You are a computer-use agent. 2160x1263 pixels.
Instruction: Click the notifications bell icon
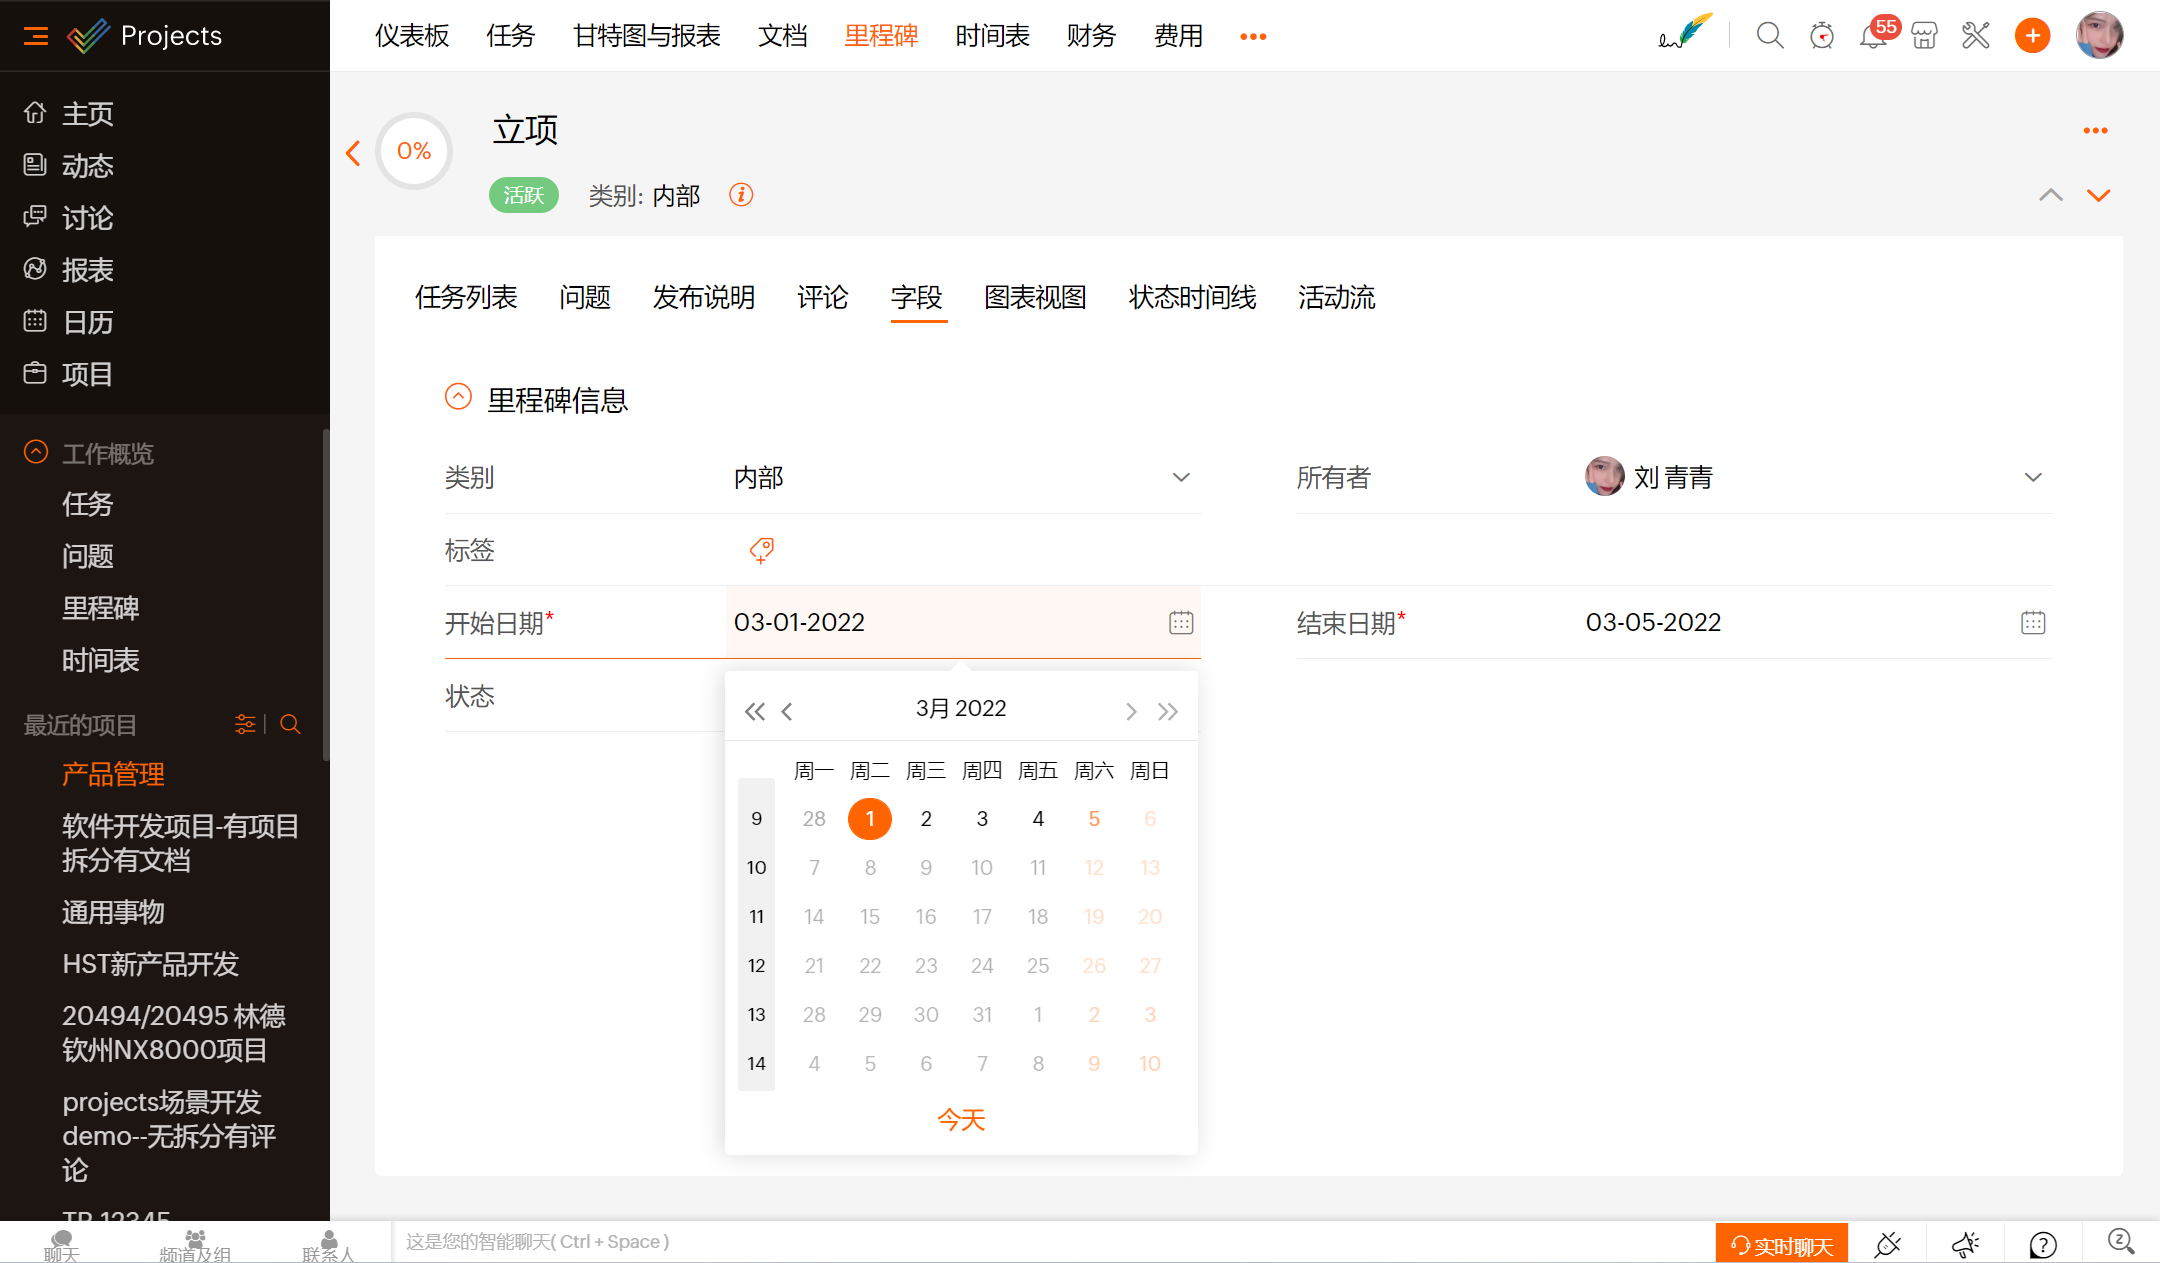(x=1872, y=37)
